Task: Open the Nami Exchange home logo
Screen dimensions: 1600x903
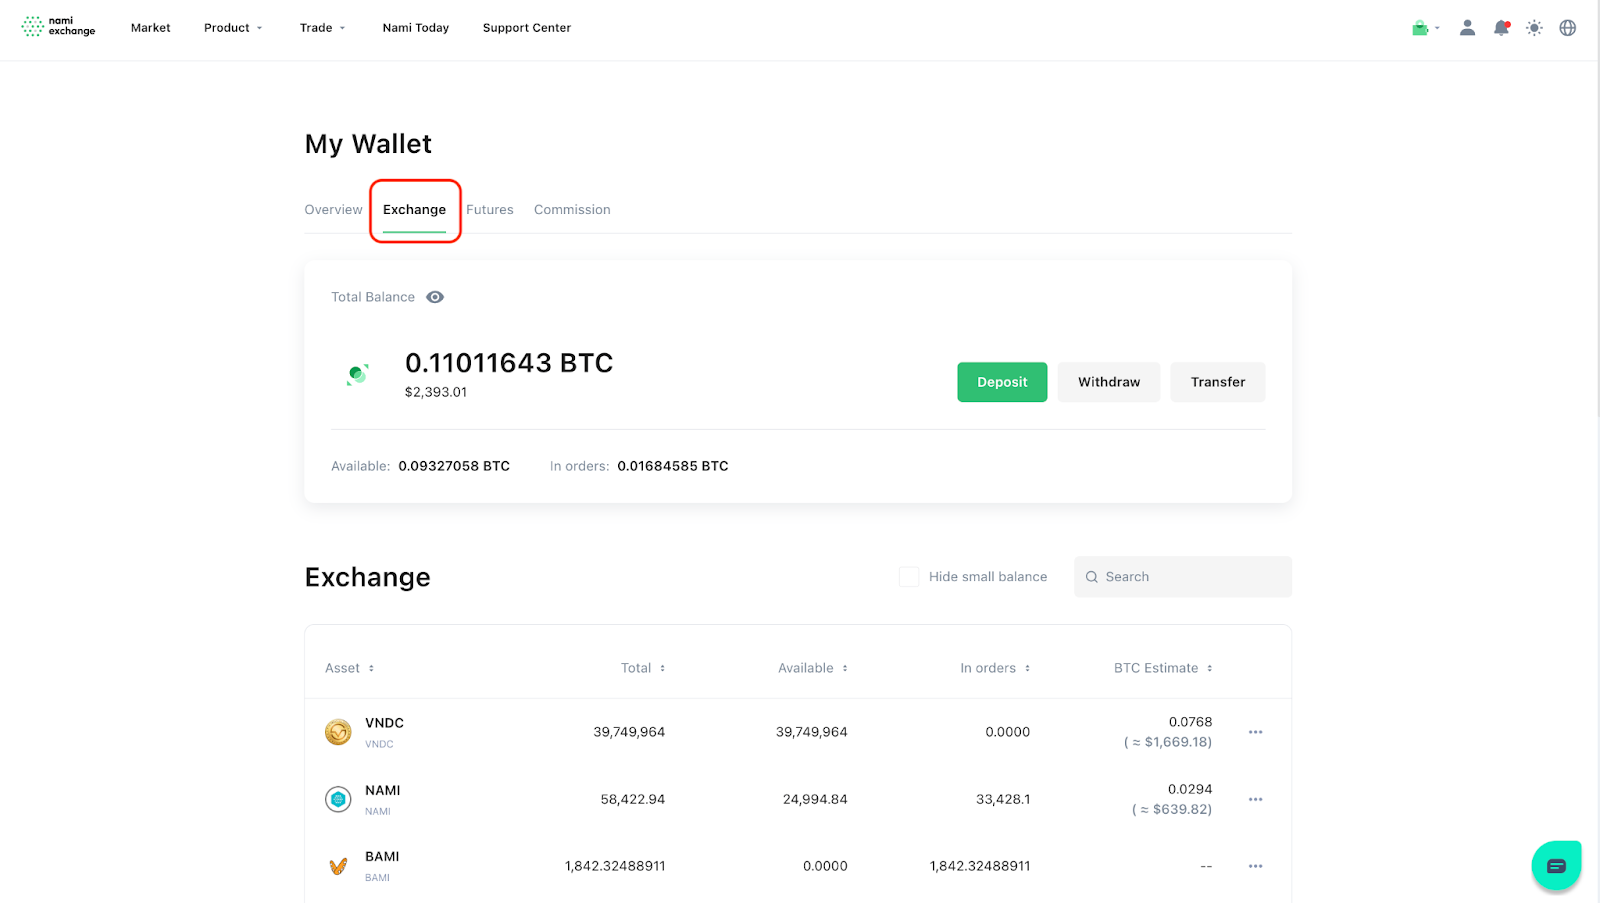Action: [58, 27]
